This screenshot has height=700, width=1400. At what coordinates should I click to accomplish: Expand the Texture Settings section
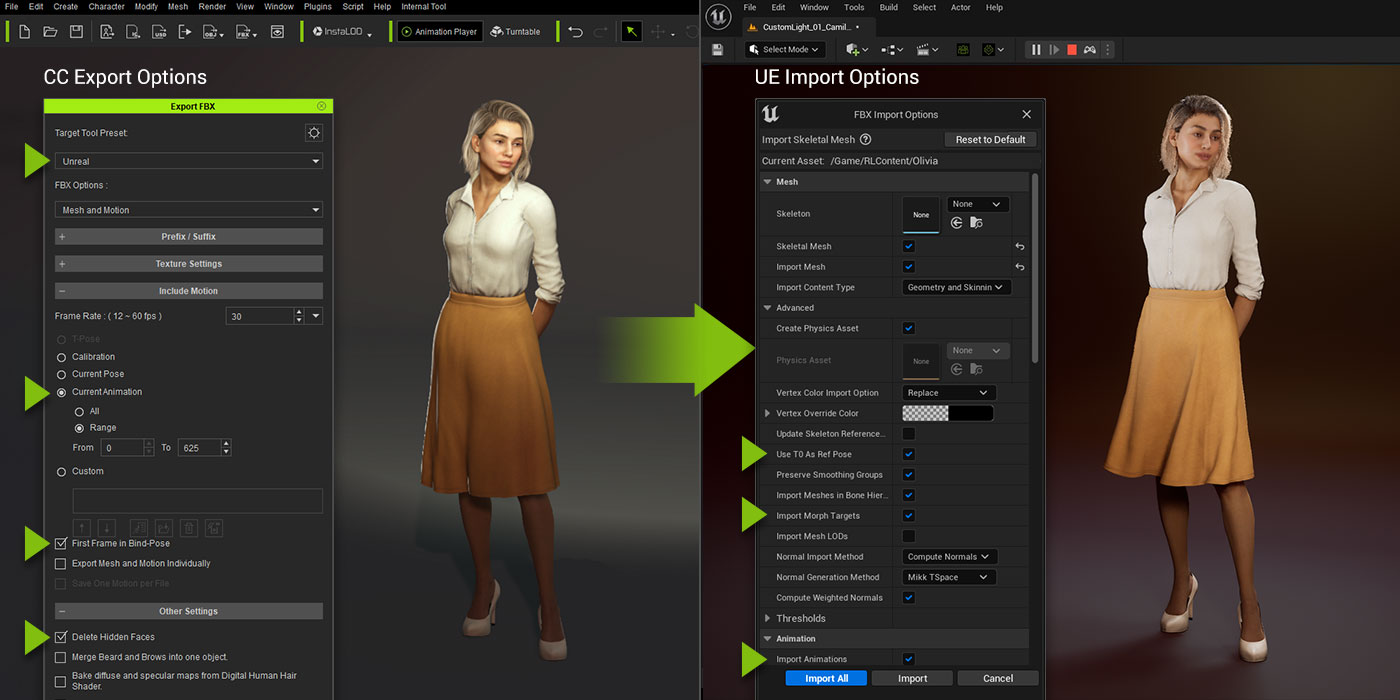[x=189, y=264]
